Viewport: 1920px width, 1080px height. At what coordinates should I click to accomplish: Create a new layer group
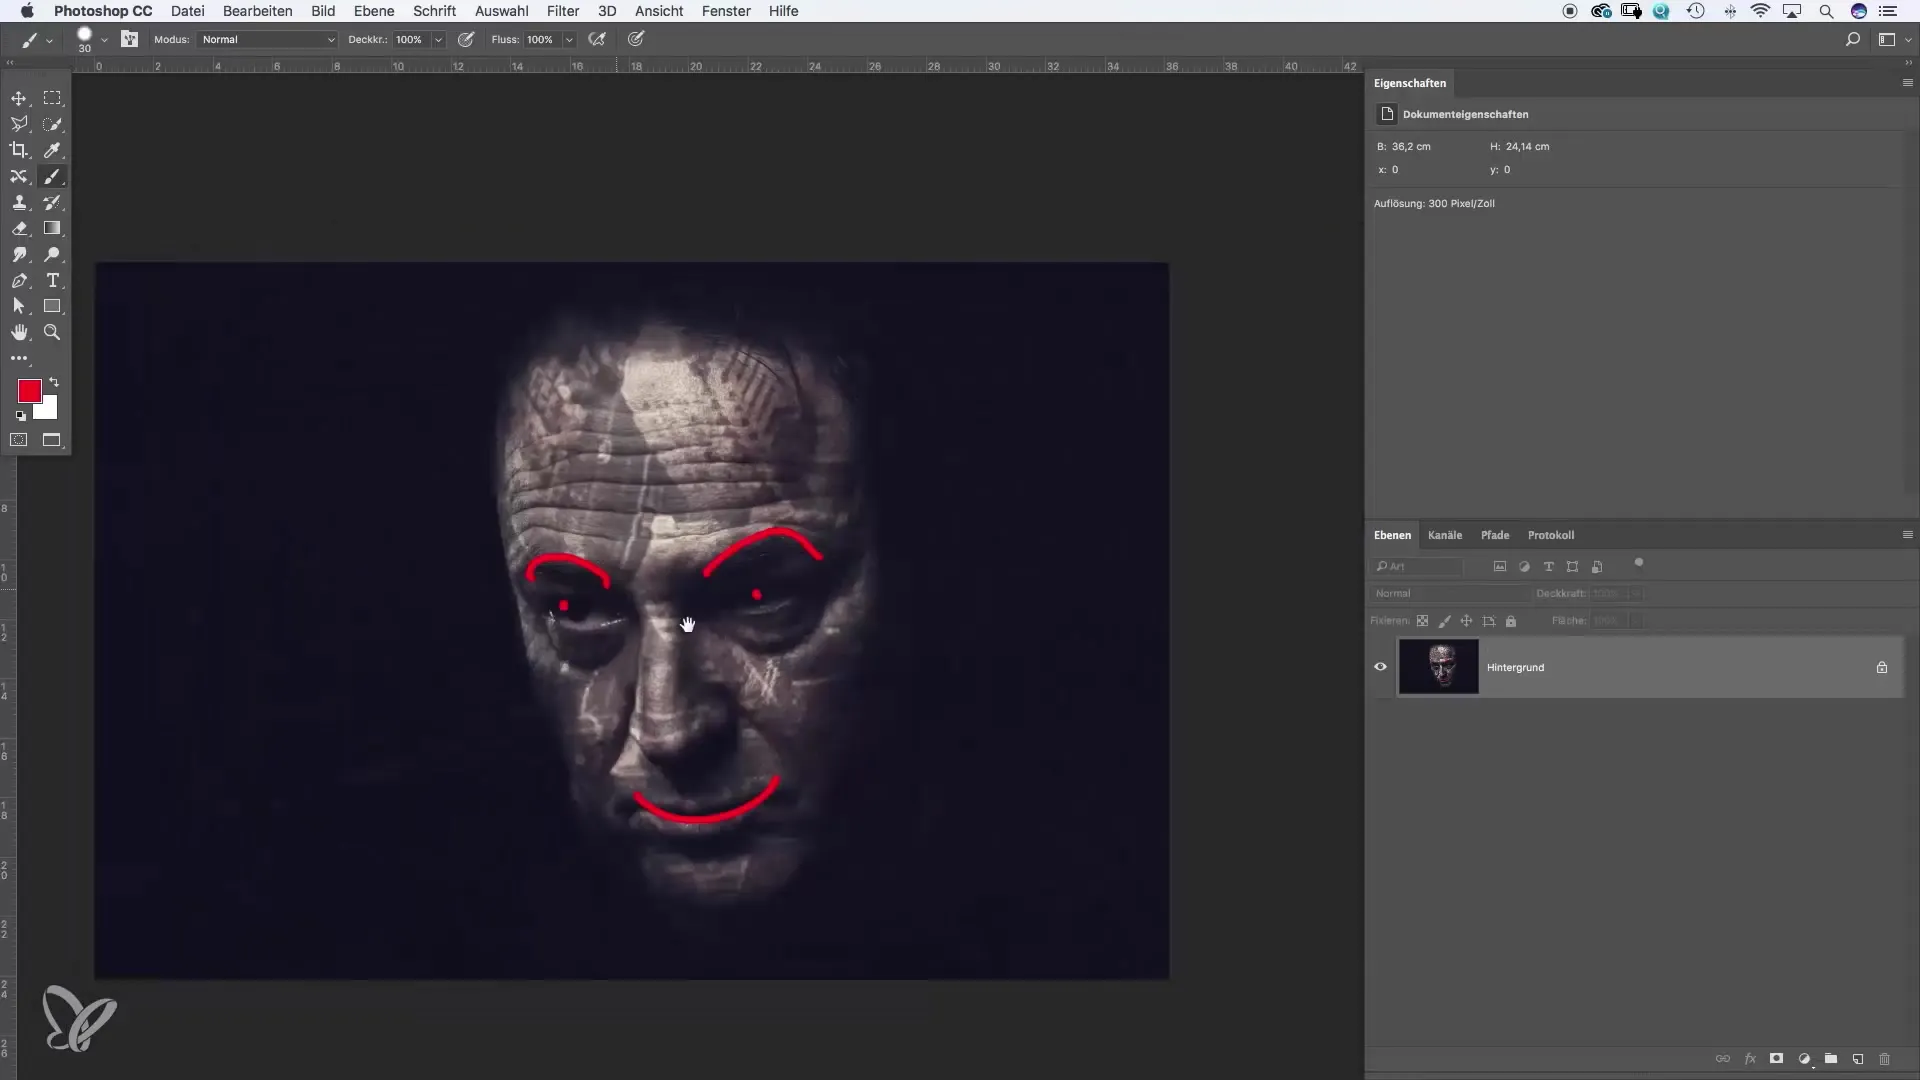[x=1831, y=1058]
